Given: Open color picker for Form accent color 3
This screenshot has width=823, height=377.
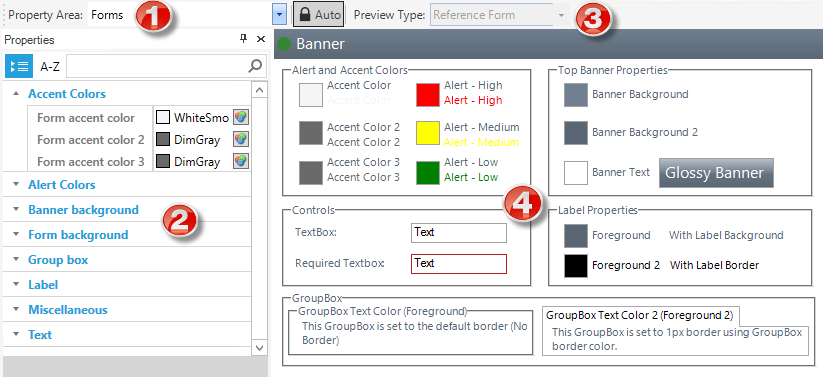Looking at the screenshot, I should (241, 161).
